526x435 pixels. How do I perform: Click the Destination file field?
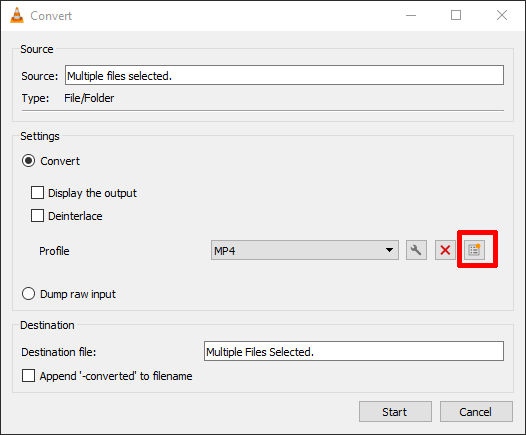[354, 351]
